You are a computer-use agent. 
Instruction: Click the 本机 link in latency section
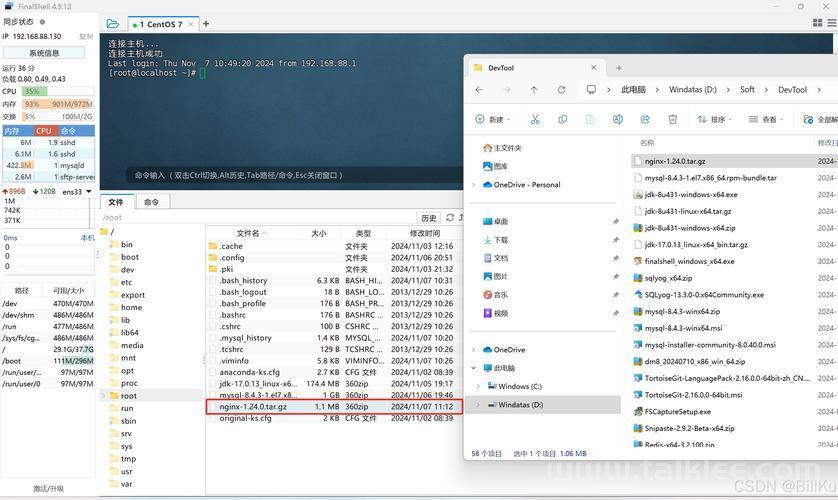coord(87,238)
